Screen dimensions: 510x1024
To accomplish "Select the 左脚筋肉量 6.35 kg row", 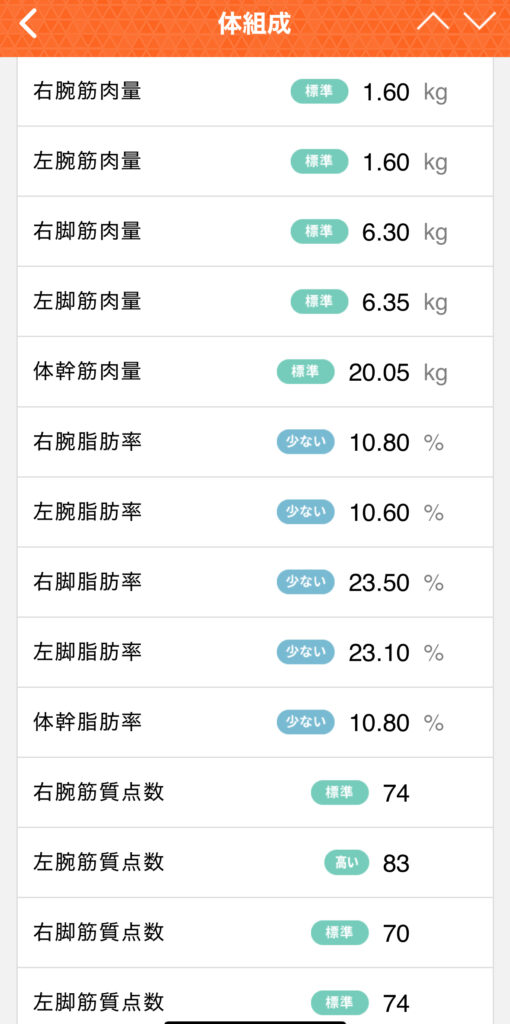I will tap(255, 302).
